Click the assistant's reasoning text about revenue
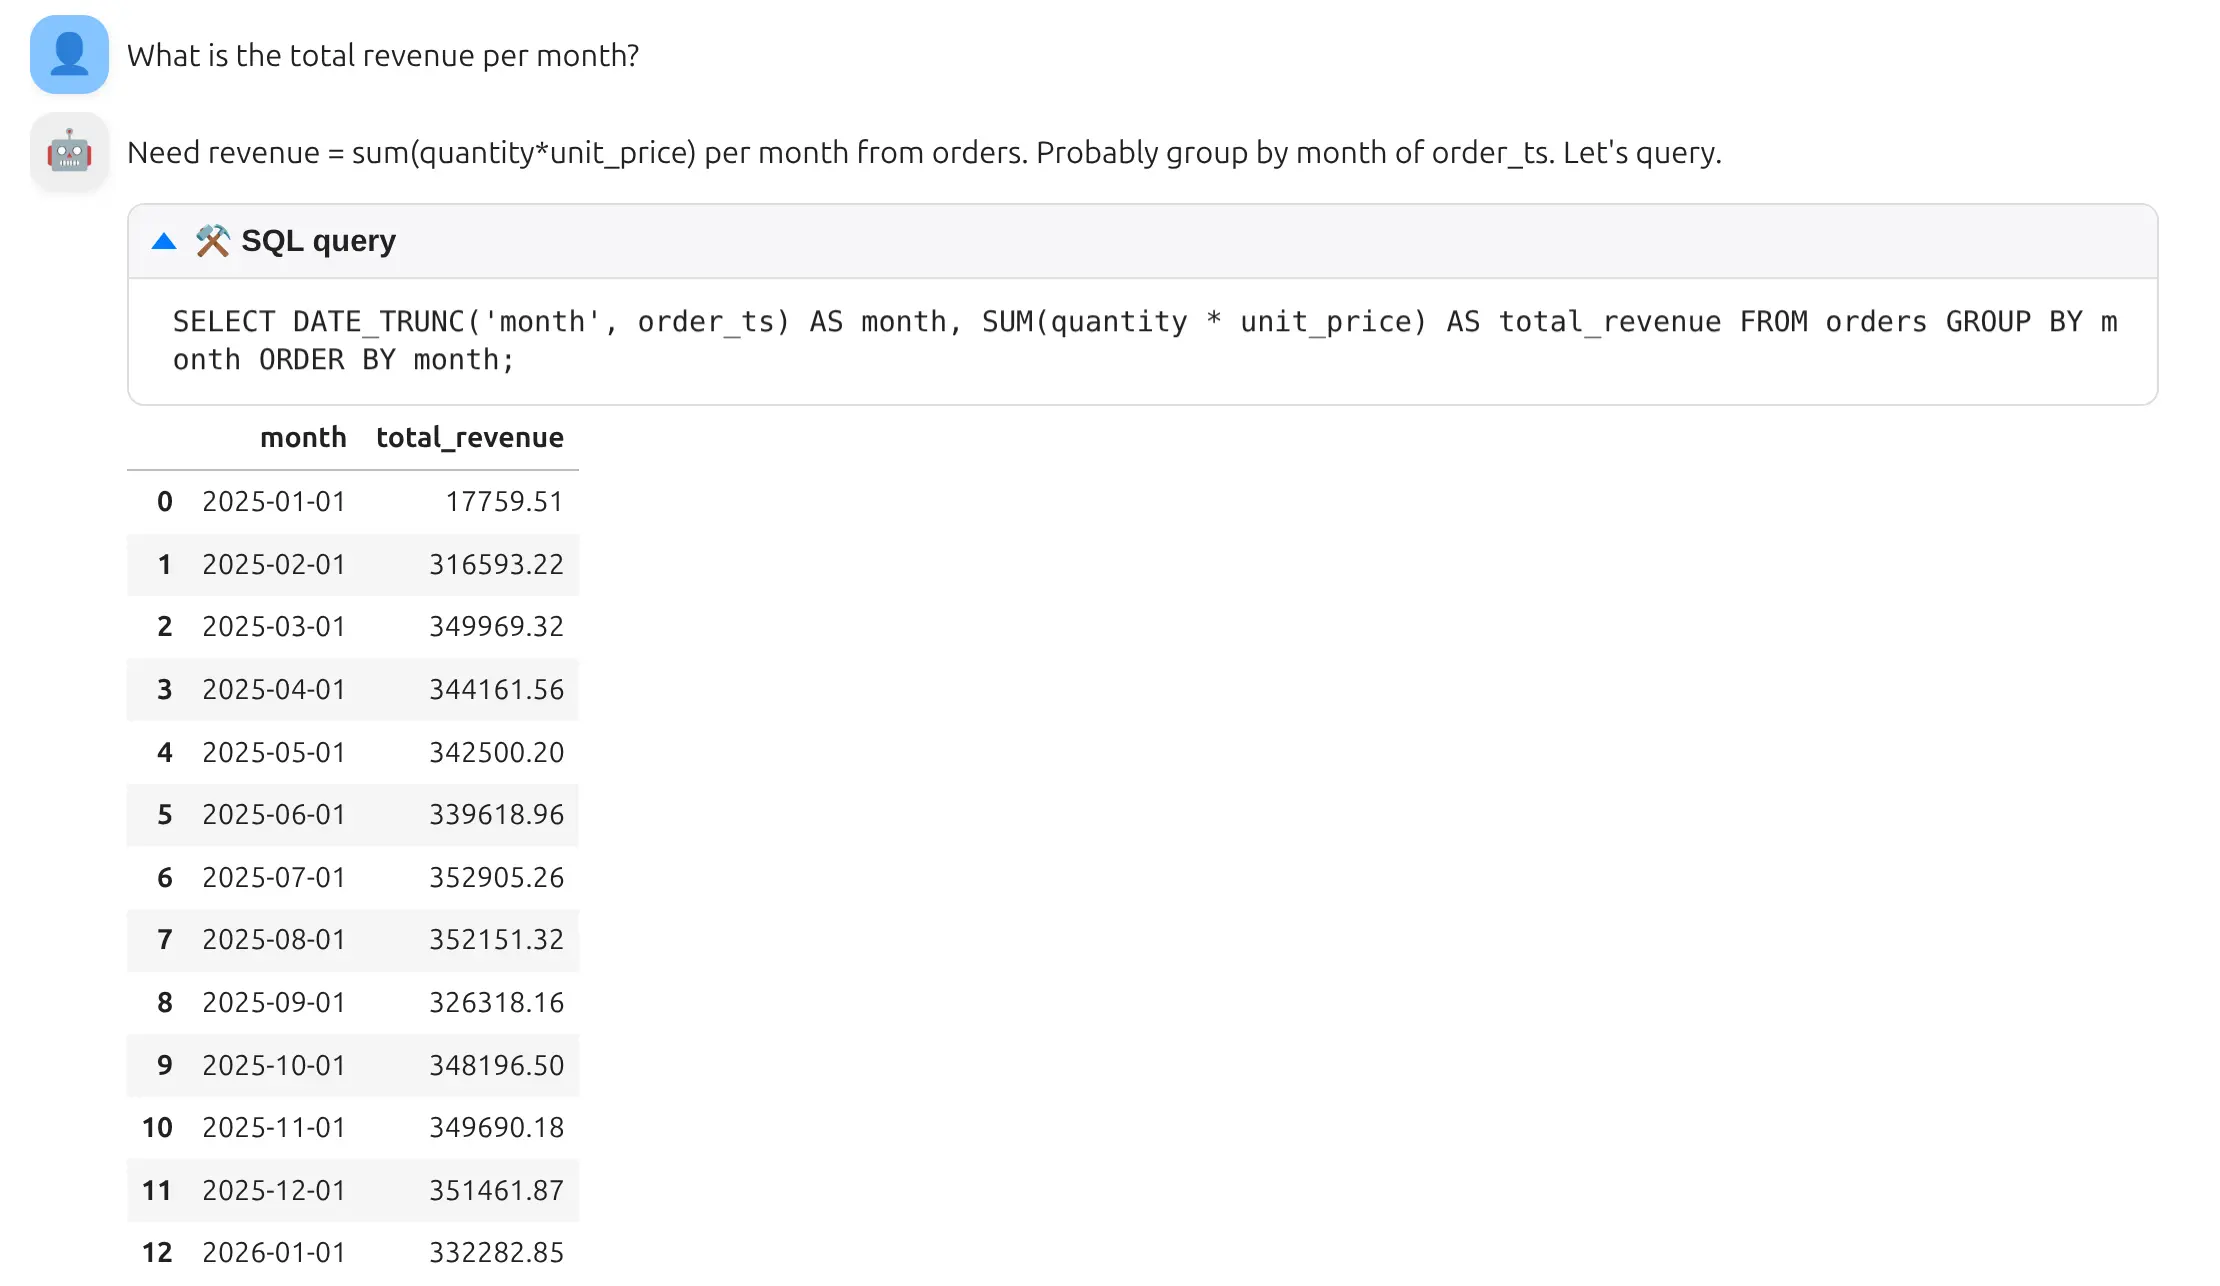Screen dimensions: 2220x1286 (x=924, y=153)
